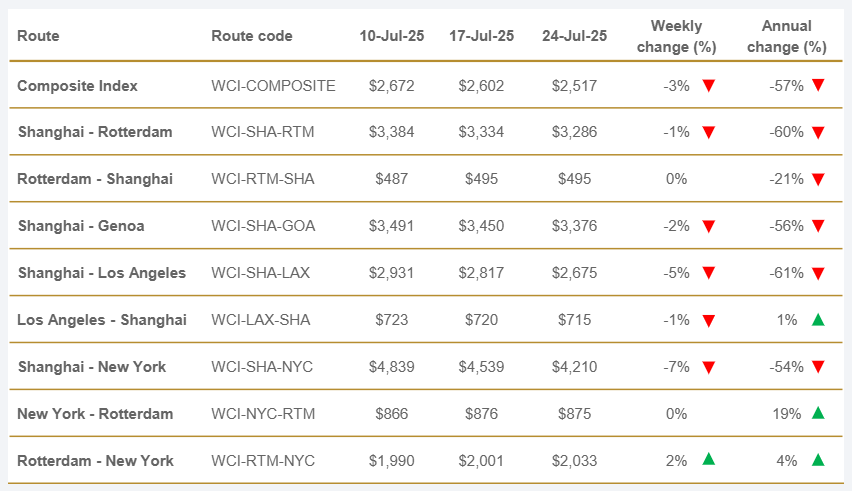The height and width of the screenshot is (491, 852).
Task: Click the Weekly change (%) header
Action: [676, 36]
